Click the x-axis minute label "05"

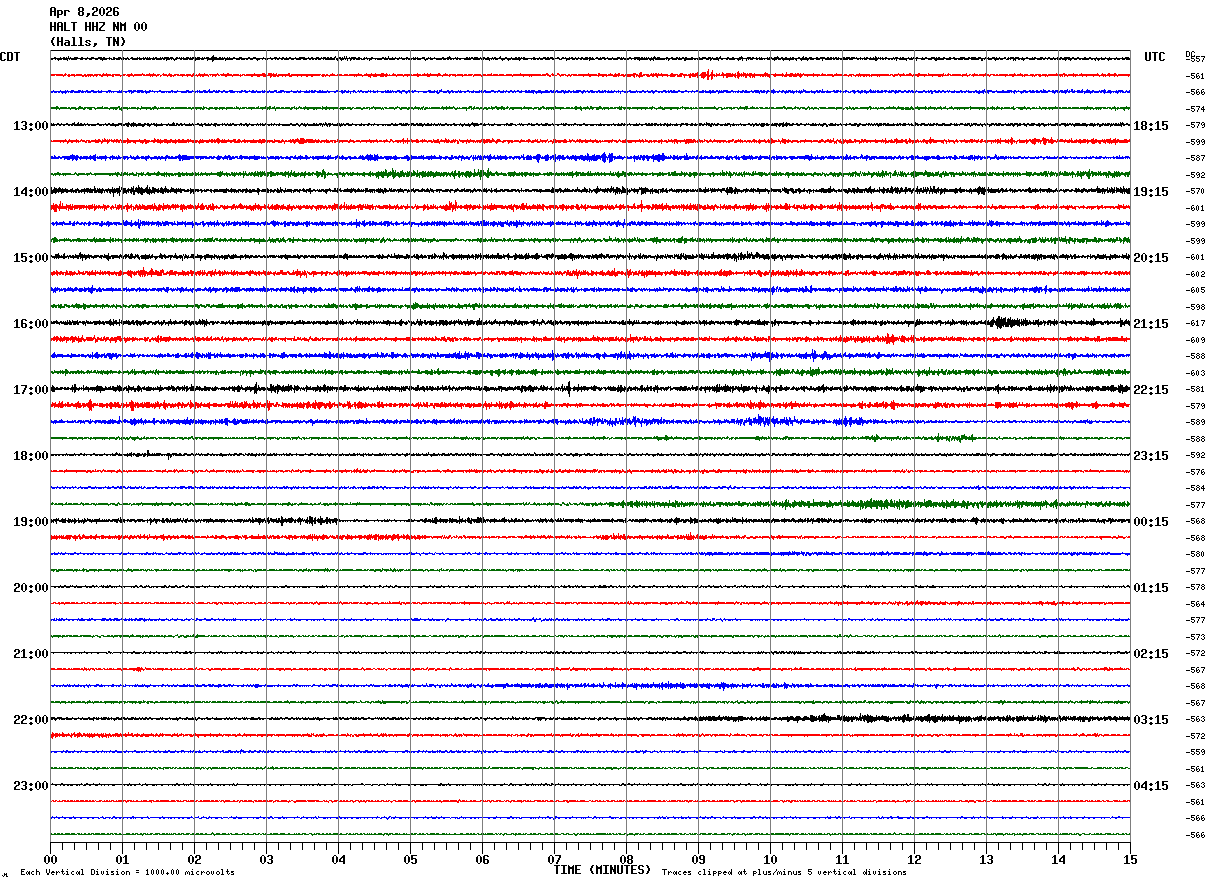pyautogui.click(x=410, y=859)
